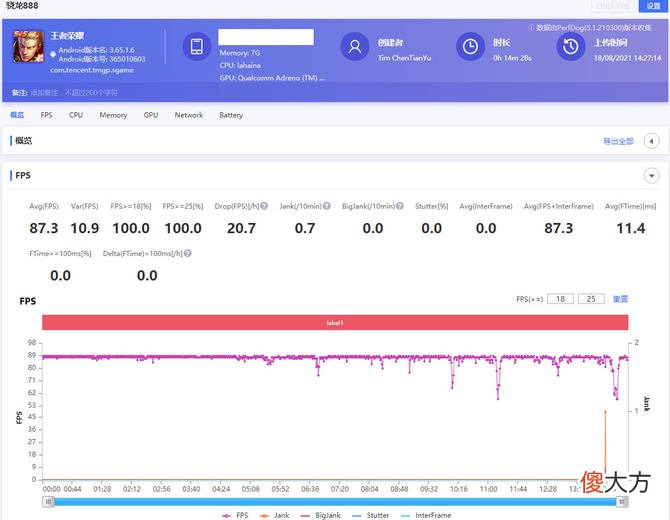
Task: Open the Battery tab
Action: (x=231, y=115)
